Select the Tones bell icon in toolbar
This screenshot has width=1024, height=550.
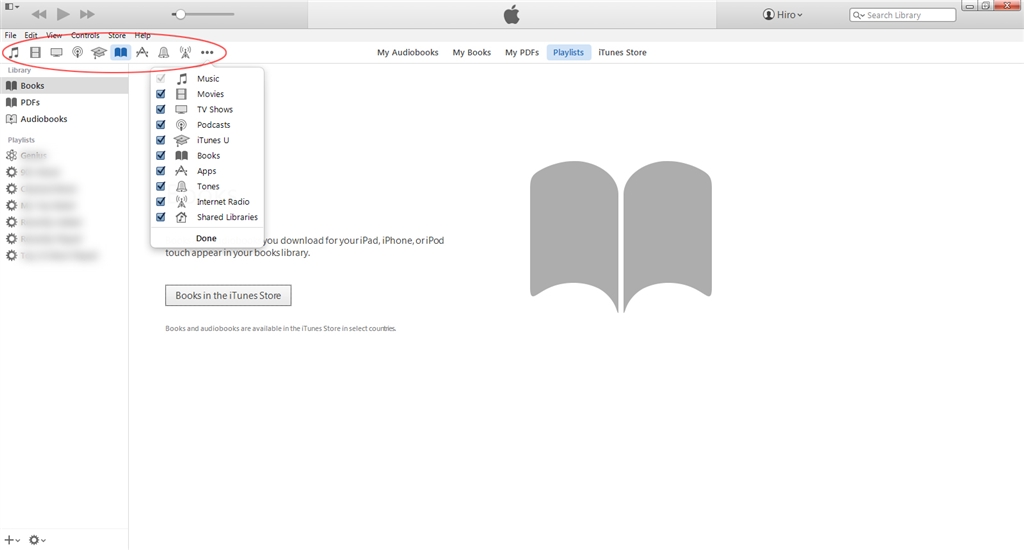(164, 52)
